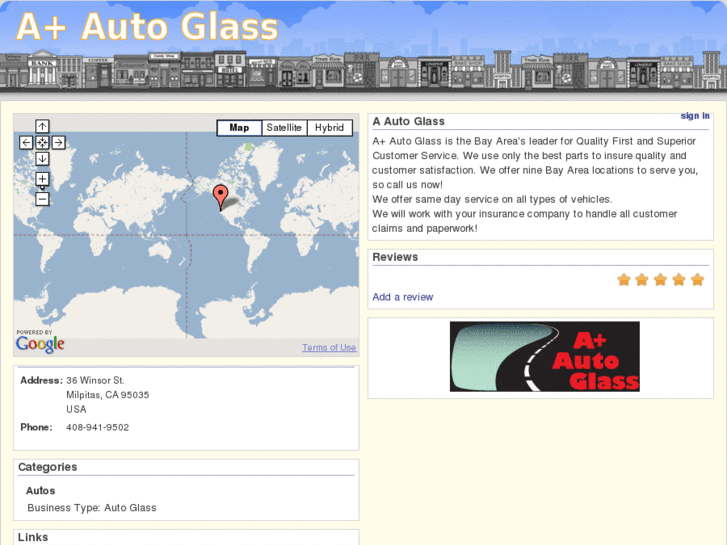Switch the map to Map view
The height and width of the screenshot is (545, 727).
[239, 128]
